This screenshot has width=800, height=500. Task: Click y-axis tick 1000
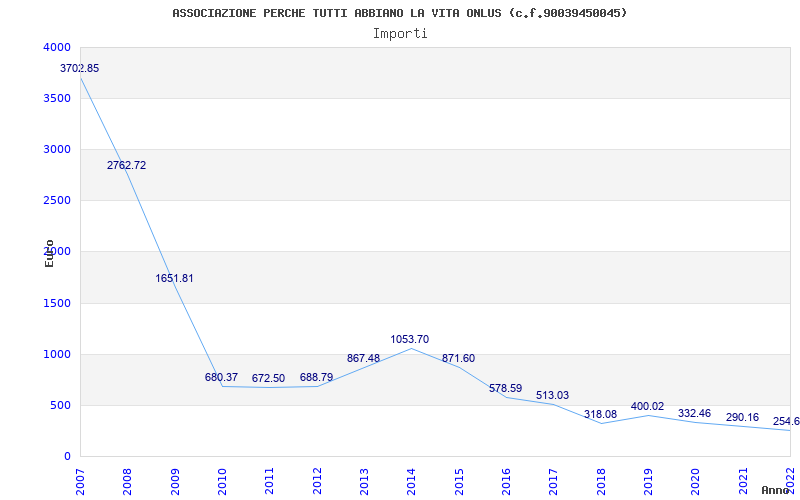point(57,355)
